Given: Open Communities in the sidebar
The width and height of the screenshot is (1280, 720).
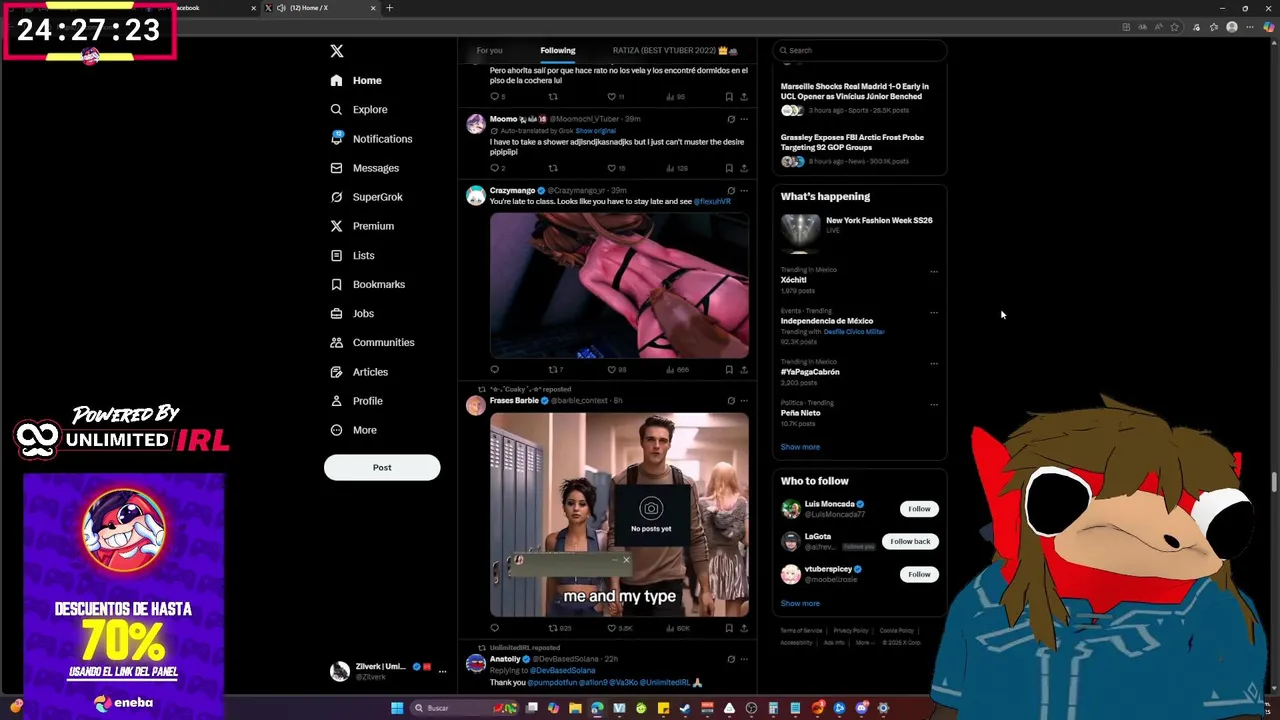Looking at the screenshot, I should (372, 342).
